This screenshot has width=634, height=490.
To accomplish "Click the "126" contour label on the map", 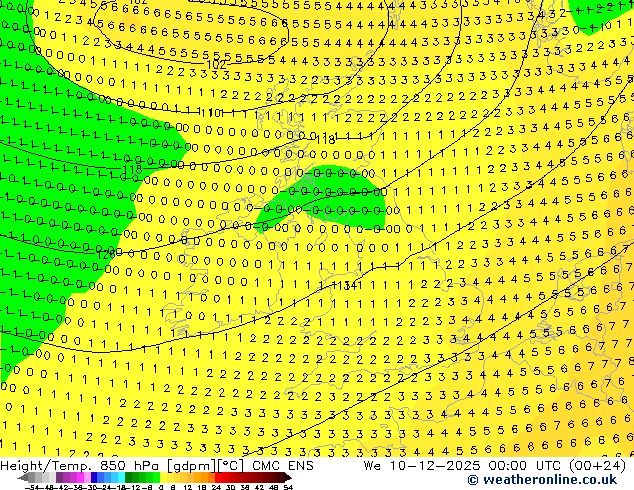I will pyautogui.click(x=106, y=254).
